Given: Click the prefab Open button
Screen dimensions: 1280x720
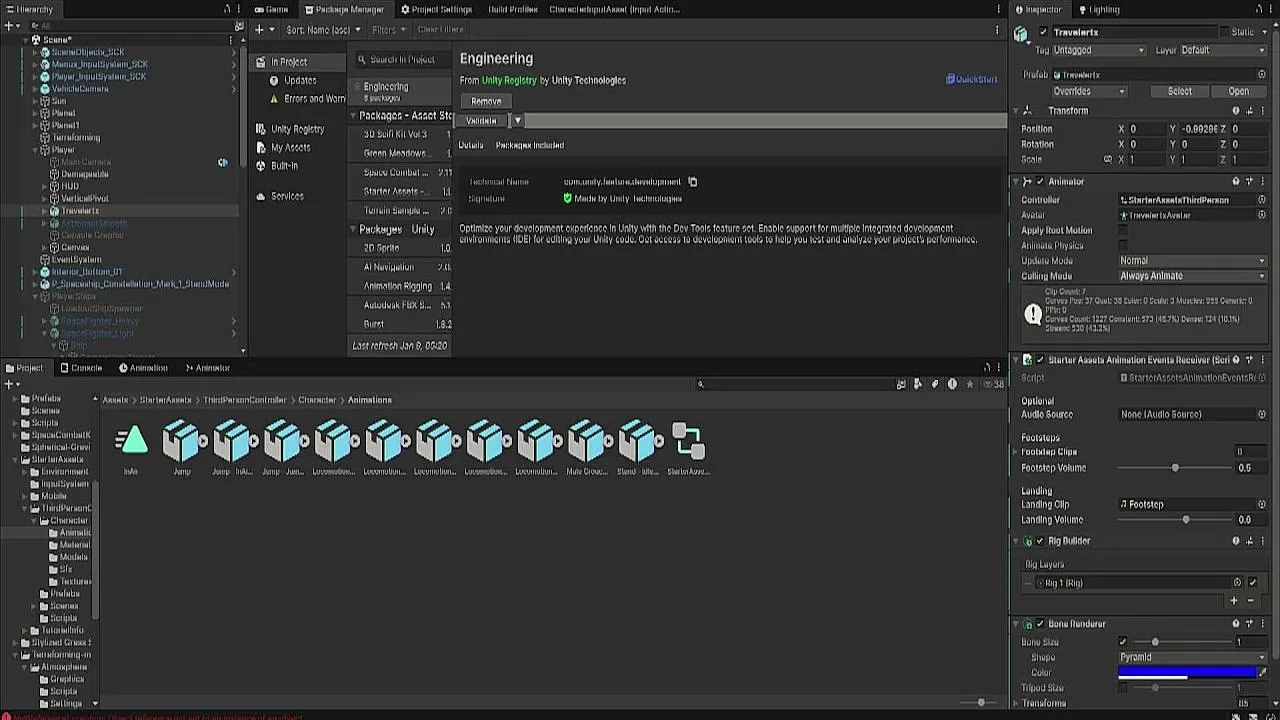Looking at the screenshot, I should [x=1238, y=91].
